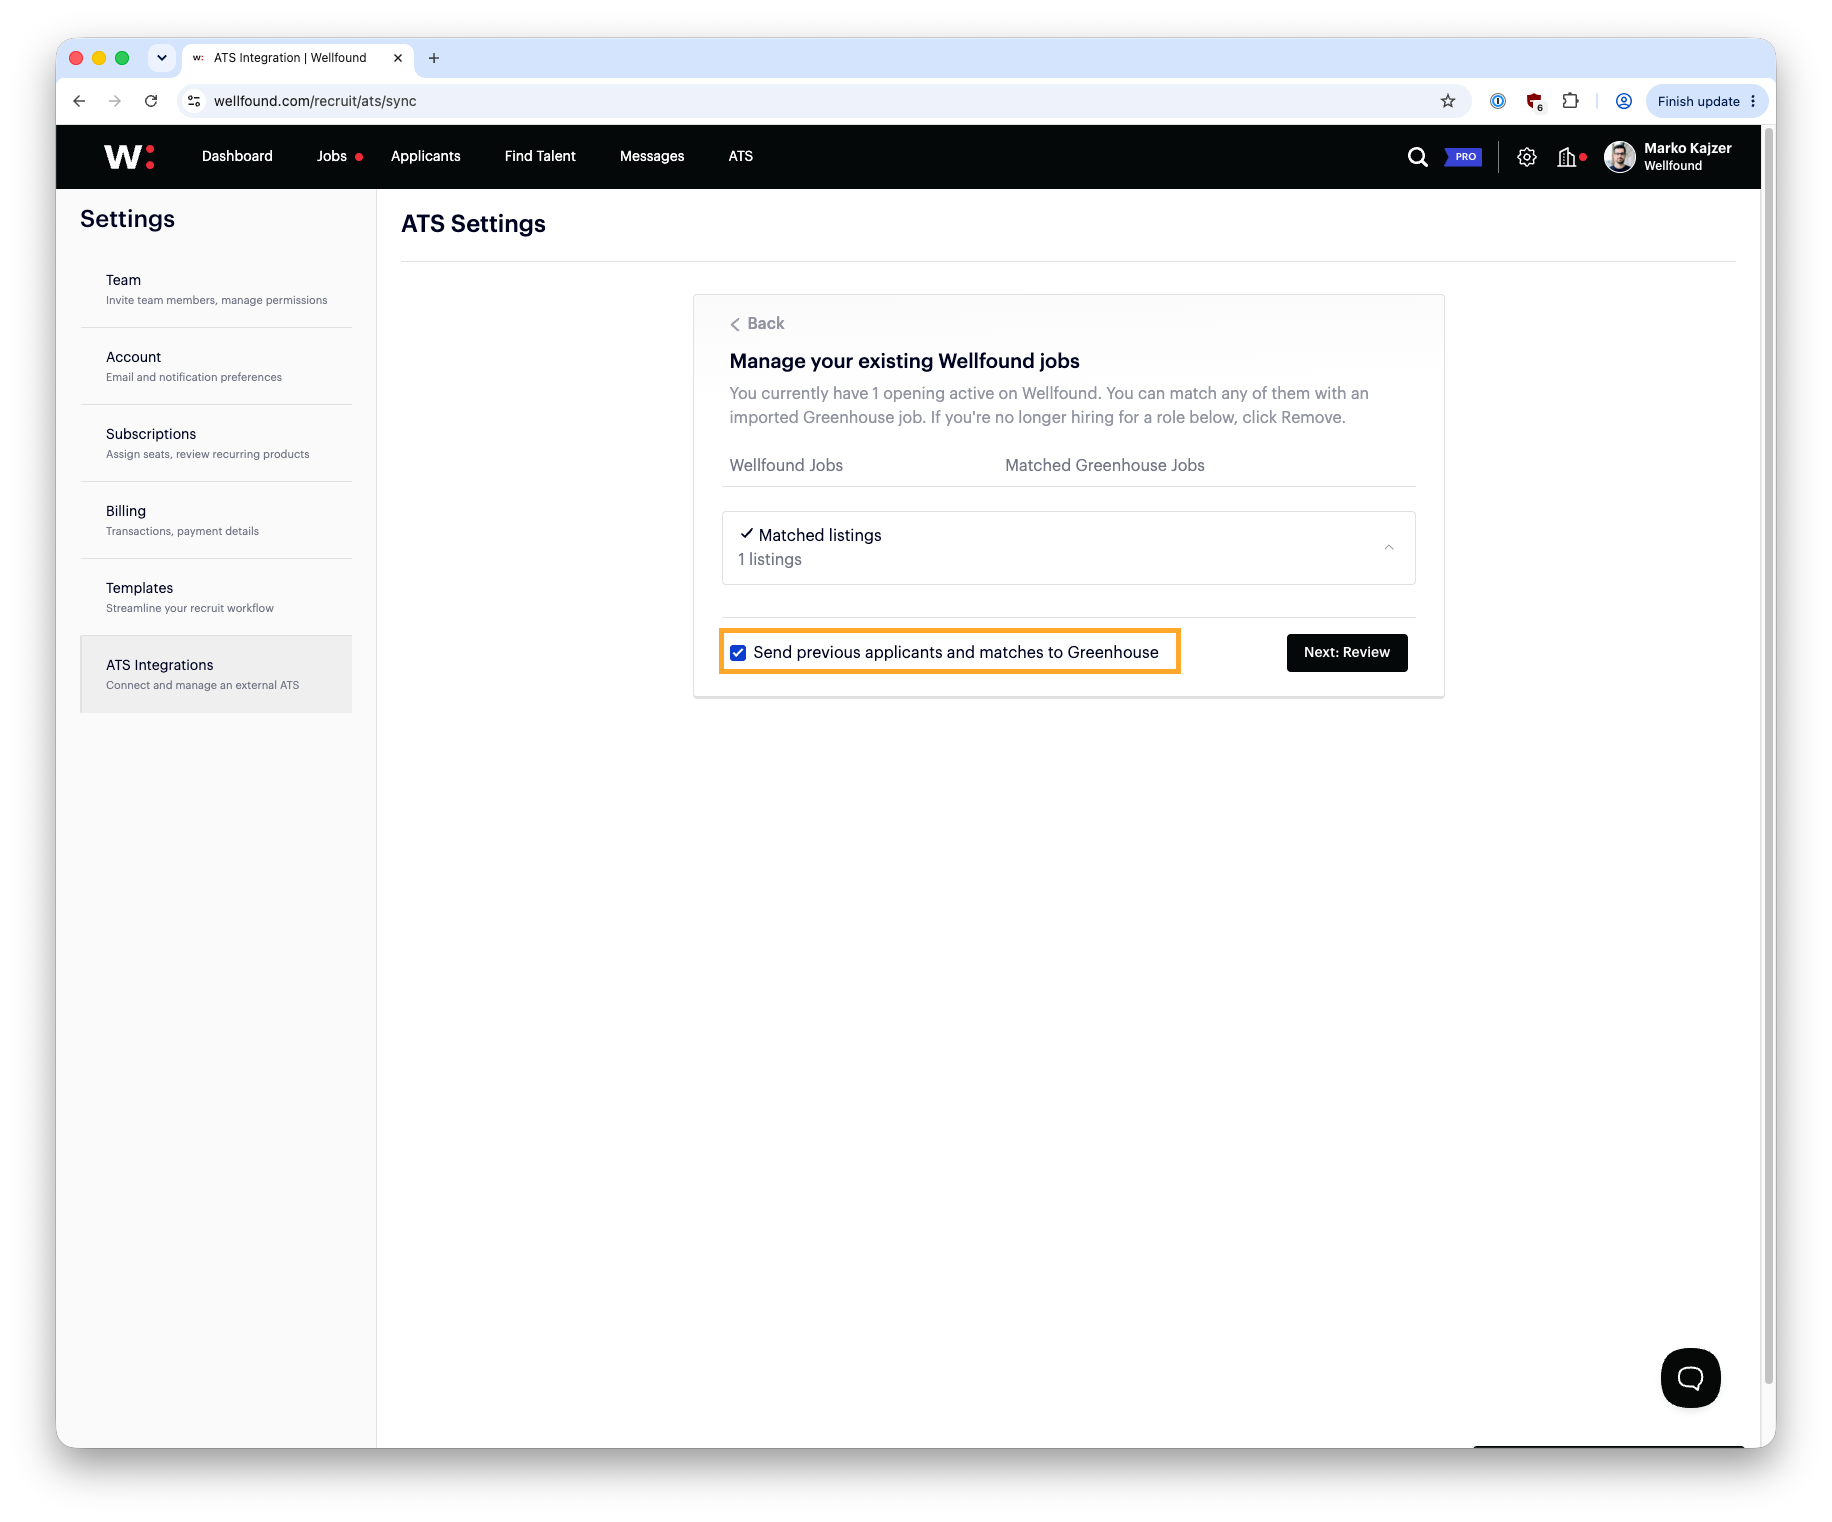Open ATS in top navigation

741,156
